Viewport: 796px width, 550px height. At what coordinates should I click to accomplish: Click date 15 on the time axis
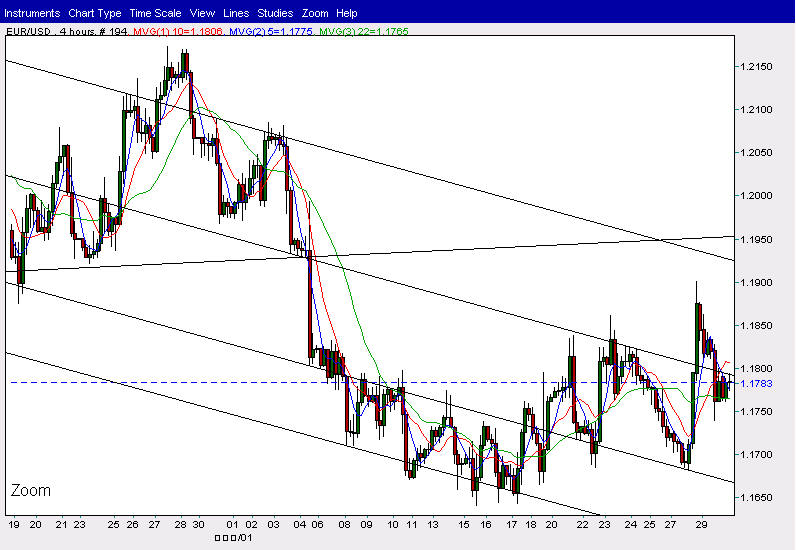click(464, 525)
